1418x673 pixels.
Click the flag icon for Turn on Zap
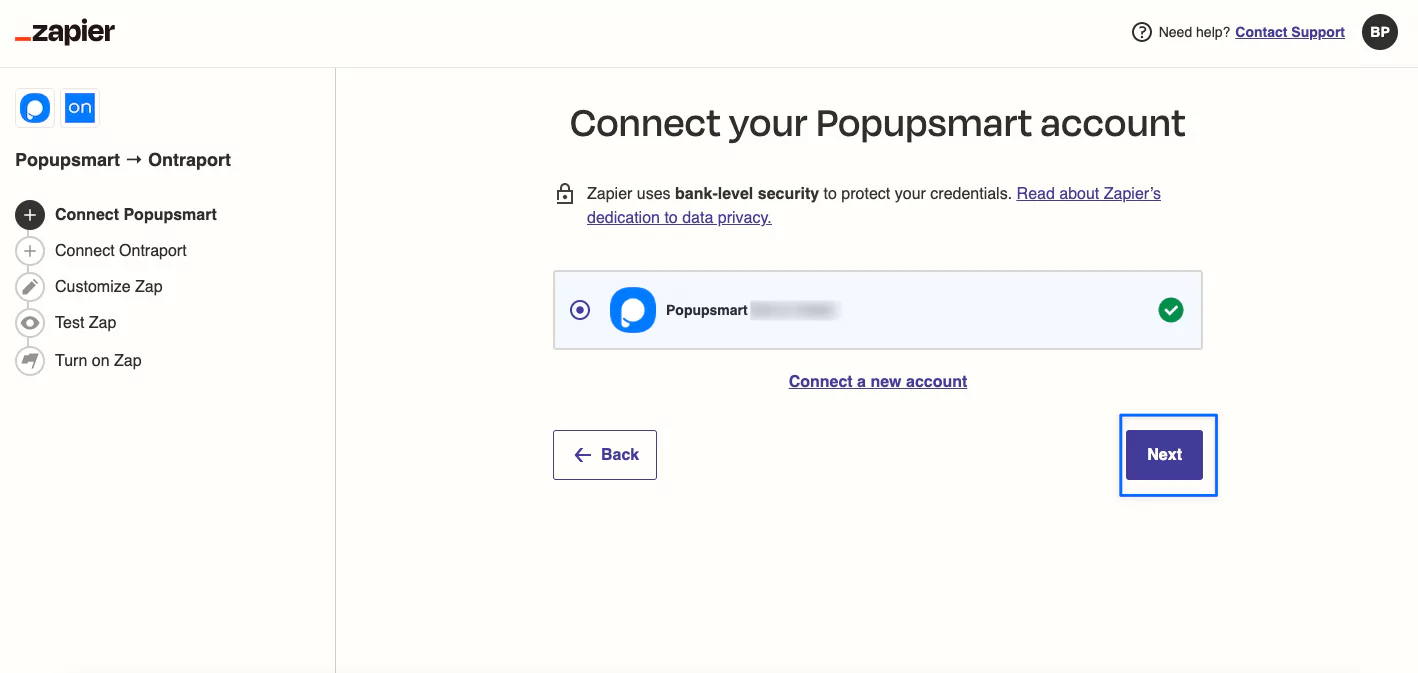pyautogui.click(x=30, y=361)
